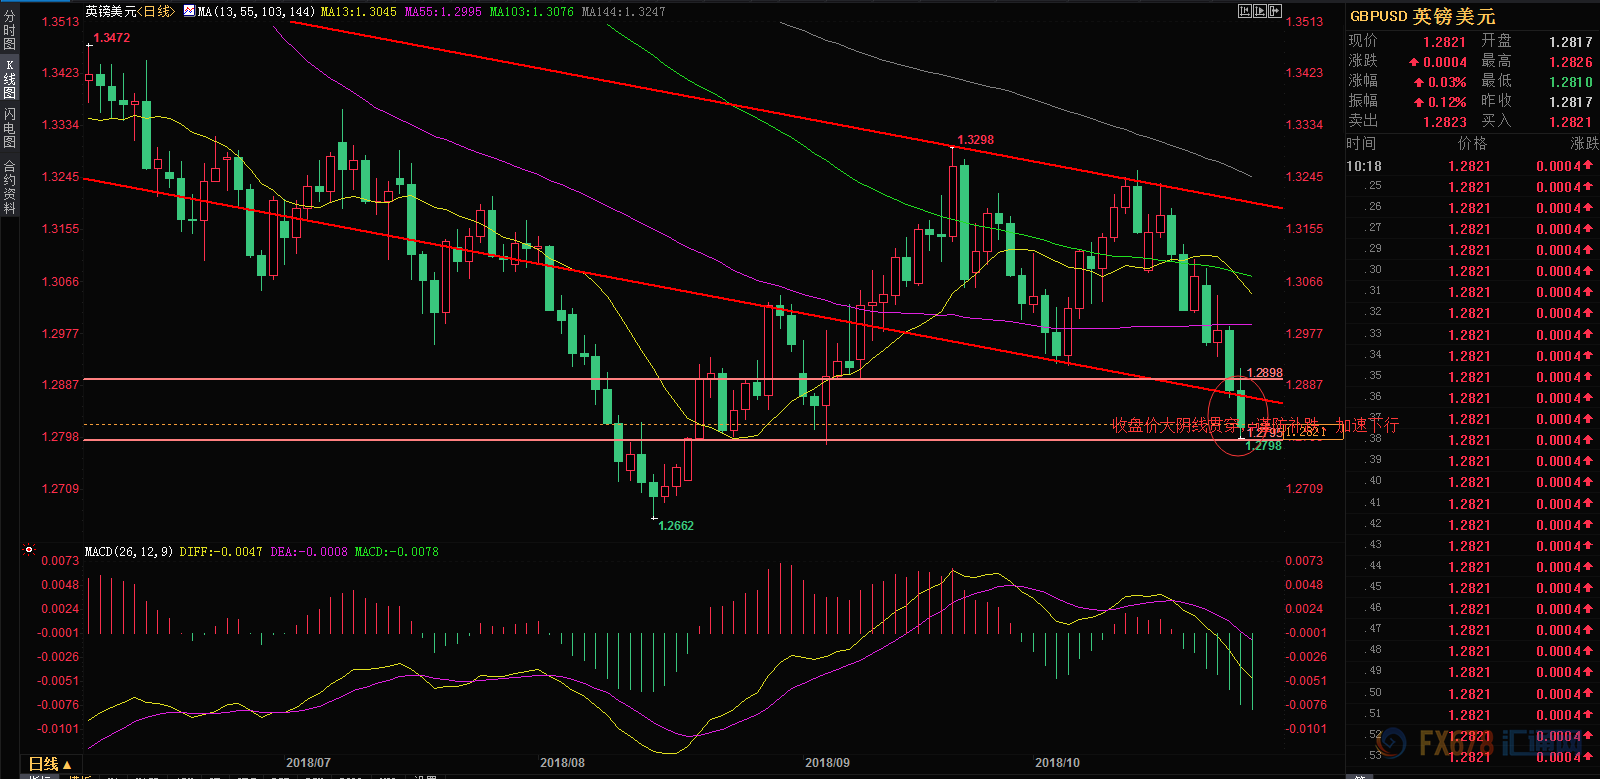Viewport: 1600px width, 779px height.
Task: Click the 1.3298 peak label on chart
Action: pos(975,140)
